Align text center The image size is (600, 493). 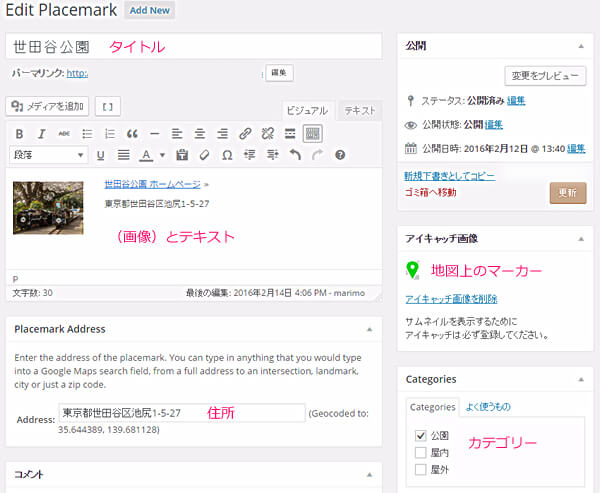(200, 134)
